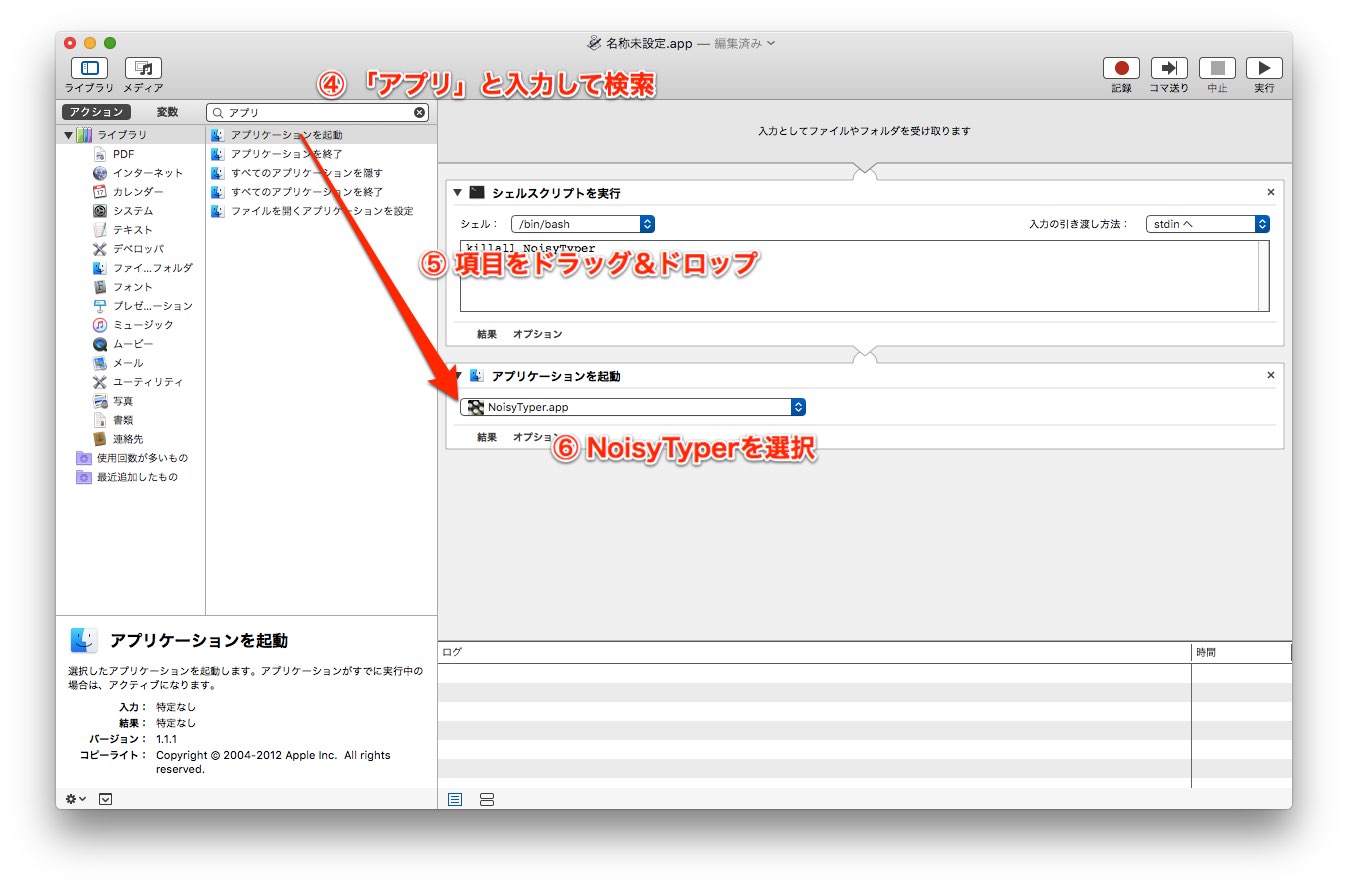Click the 時間 column header
This screenshot has width=1348, height=889.
tap(1242, 652)
